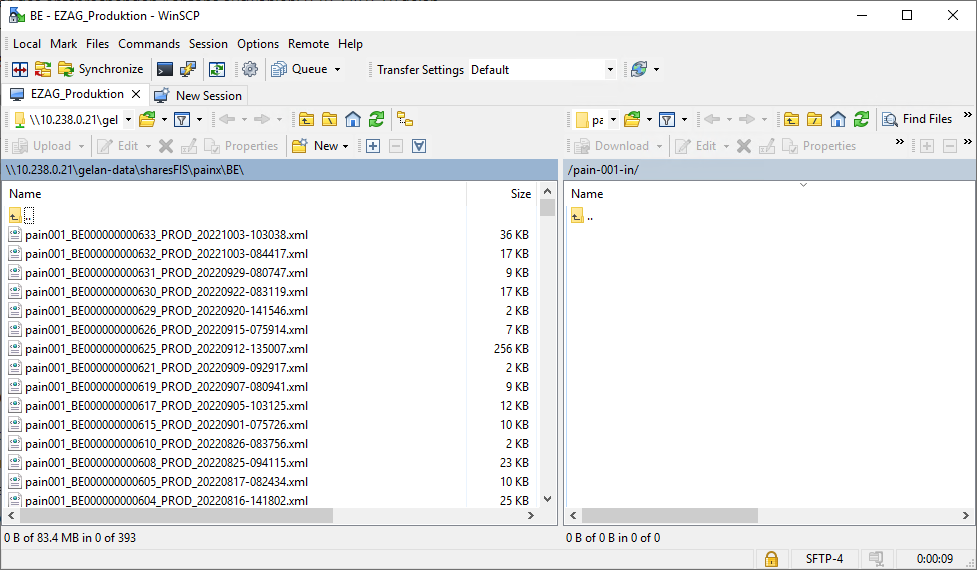Open the Session menu
This screenshot has height=570, width=977.
point(208,44)
